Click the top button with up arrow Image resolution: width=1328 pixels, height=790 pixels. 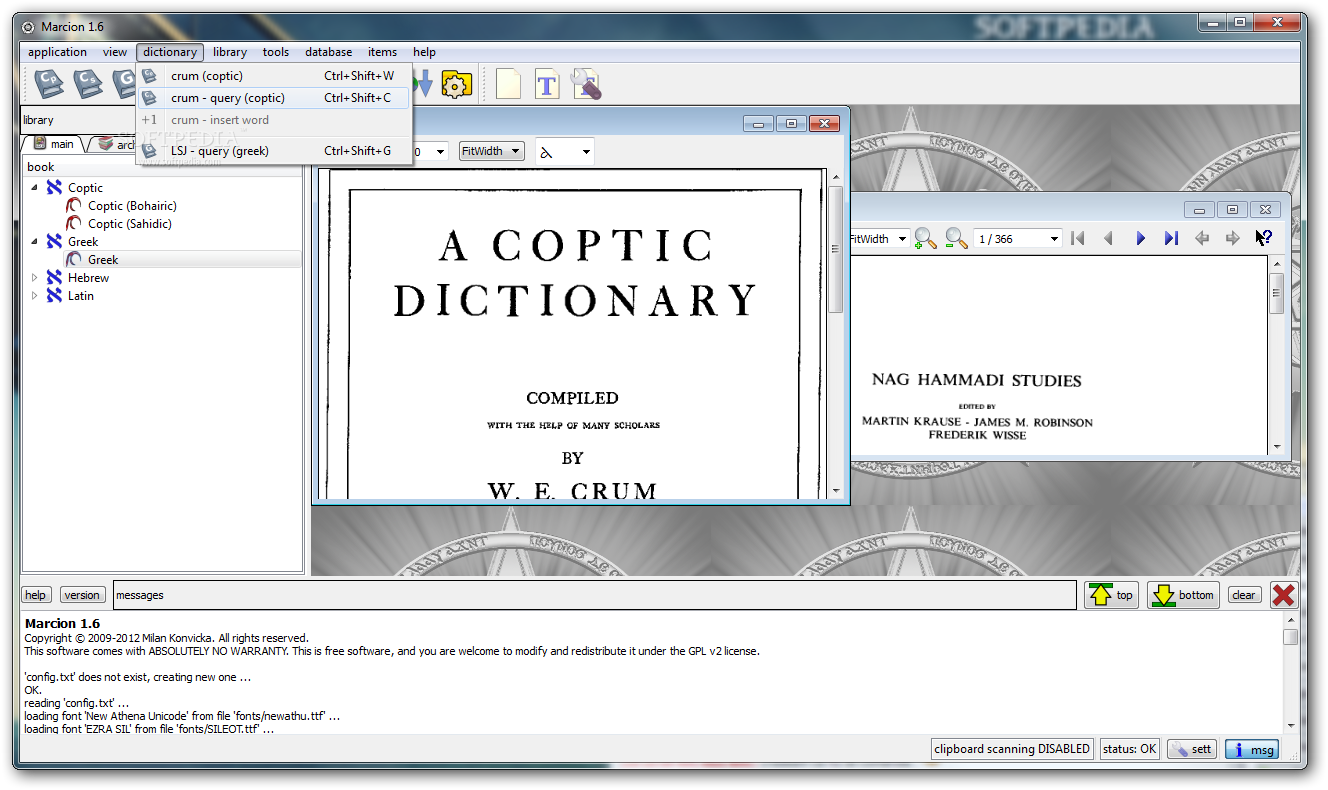click(x=1112, y=595)
